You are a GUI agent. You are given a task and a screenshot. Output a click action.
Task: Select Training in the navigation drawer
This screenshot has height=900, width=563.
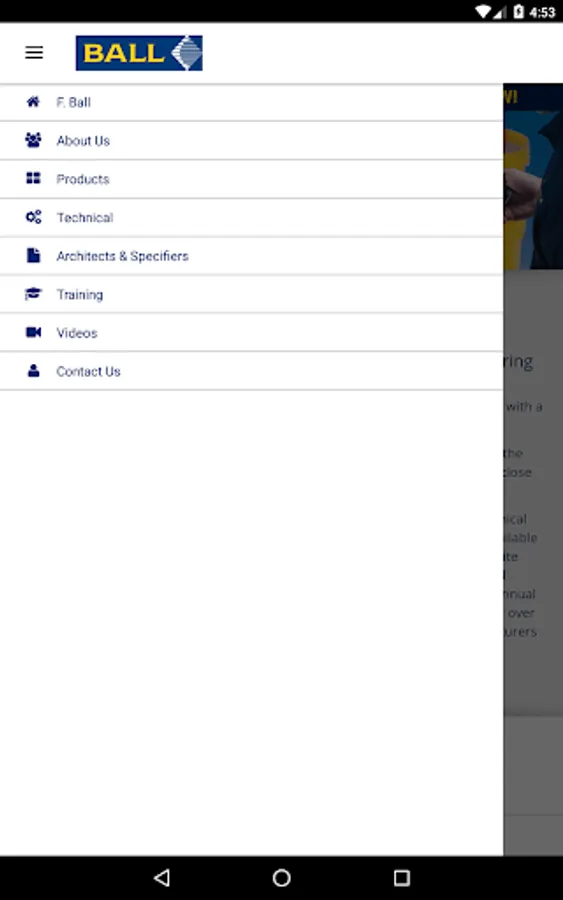[x=251, y=295]
